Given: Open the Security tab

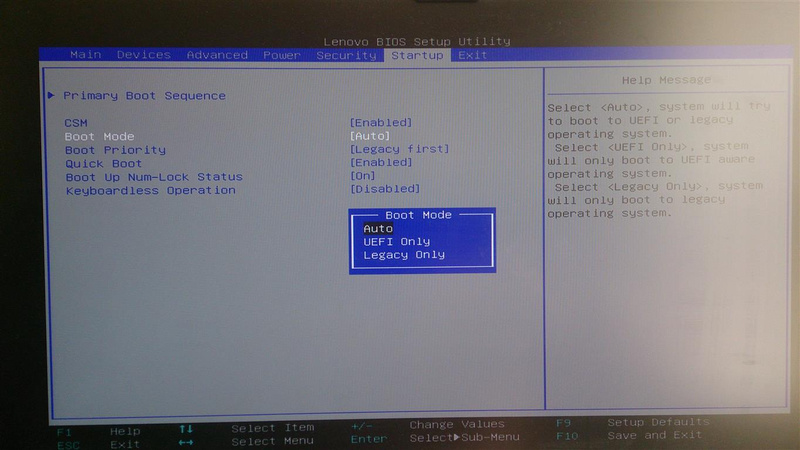Looking at the screenshot, I should [346, 55].
